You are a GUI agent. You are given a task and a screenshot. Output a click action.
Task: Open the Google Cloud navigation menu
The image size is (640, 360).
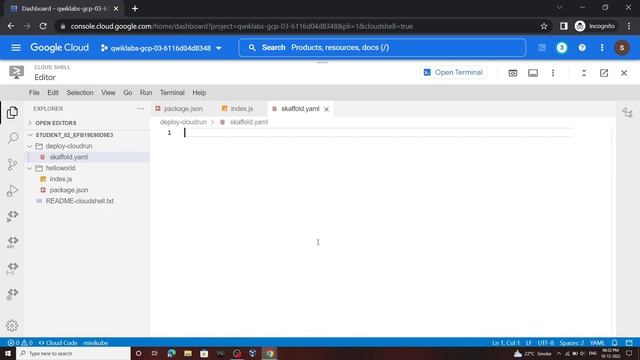click(16, 48)
